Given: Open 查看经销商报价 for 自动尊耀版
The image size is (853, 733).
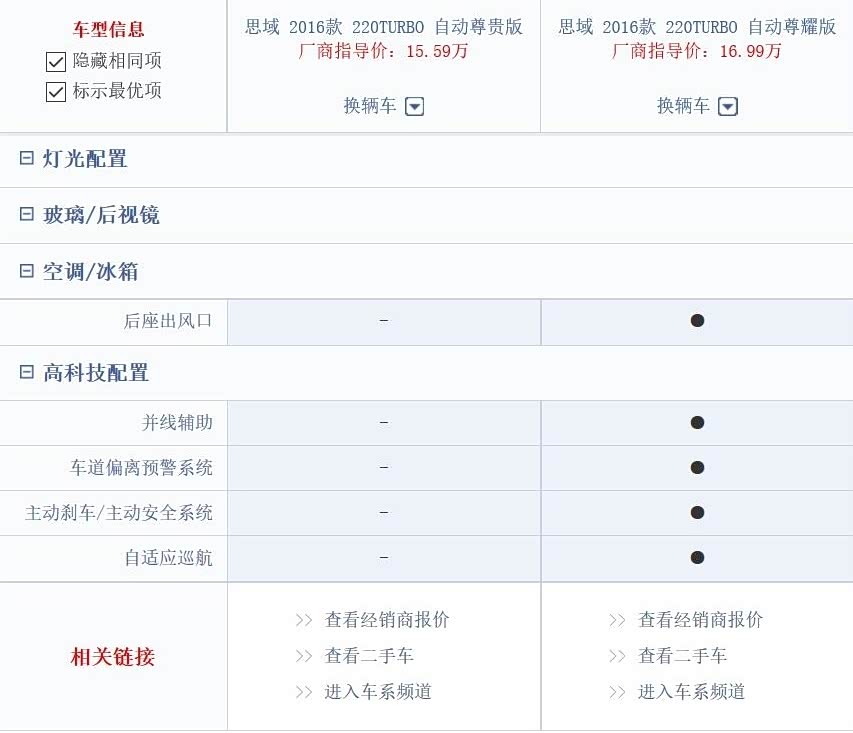Looking at the screenshot, I should pos(700,620).
